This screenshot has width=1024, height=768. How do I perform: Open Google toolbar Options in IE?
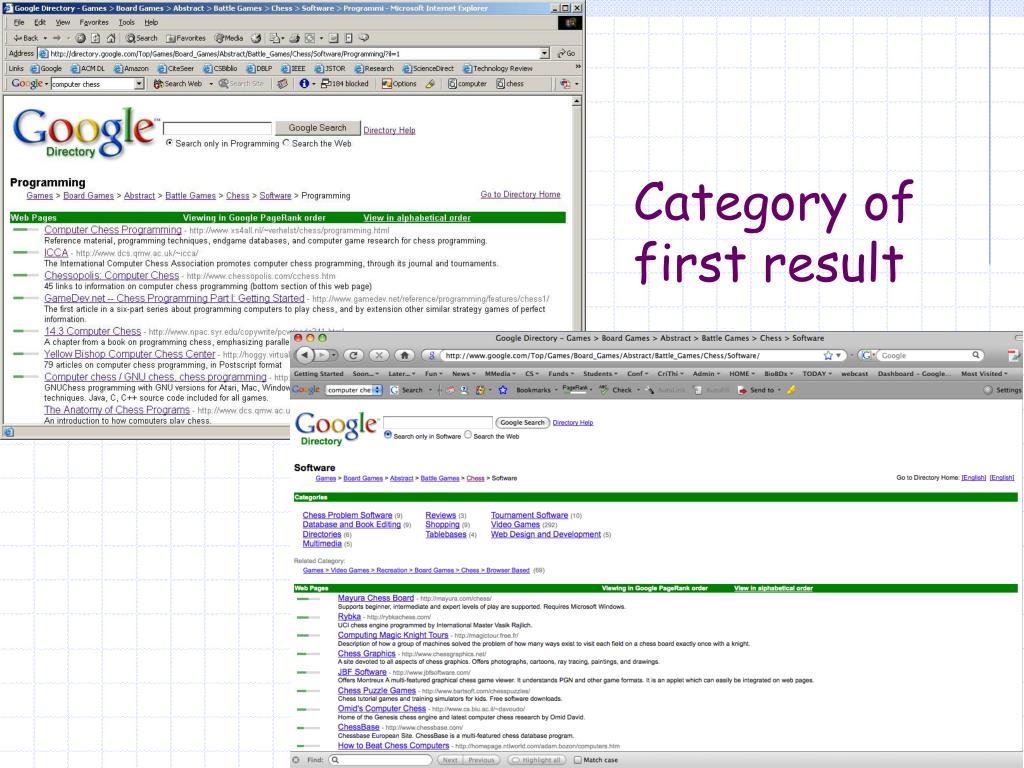[x=399, y=84]
